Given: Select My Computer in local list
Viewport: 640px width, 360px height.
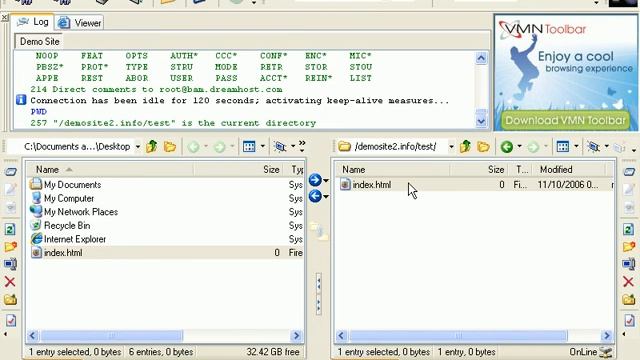Looking at the screenshot, I should [69, 198].
